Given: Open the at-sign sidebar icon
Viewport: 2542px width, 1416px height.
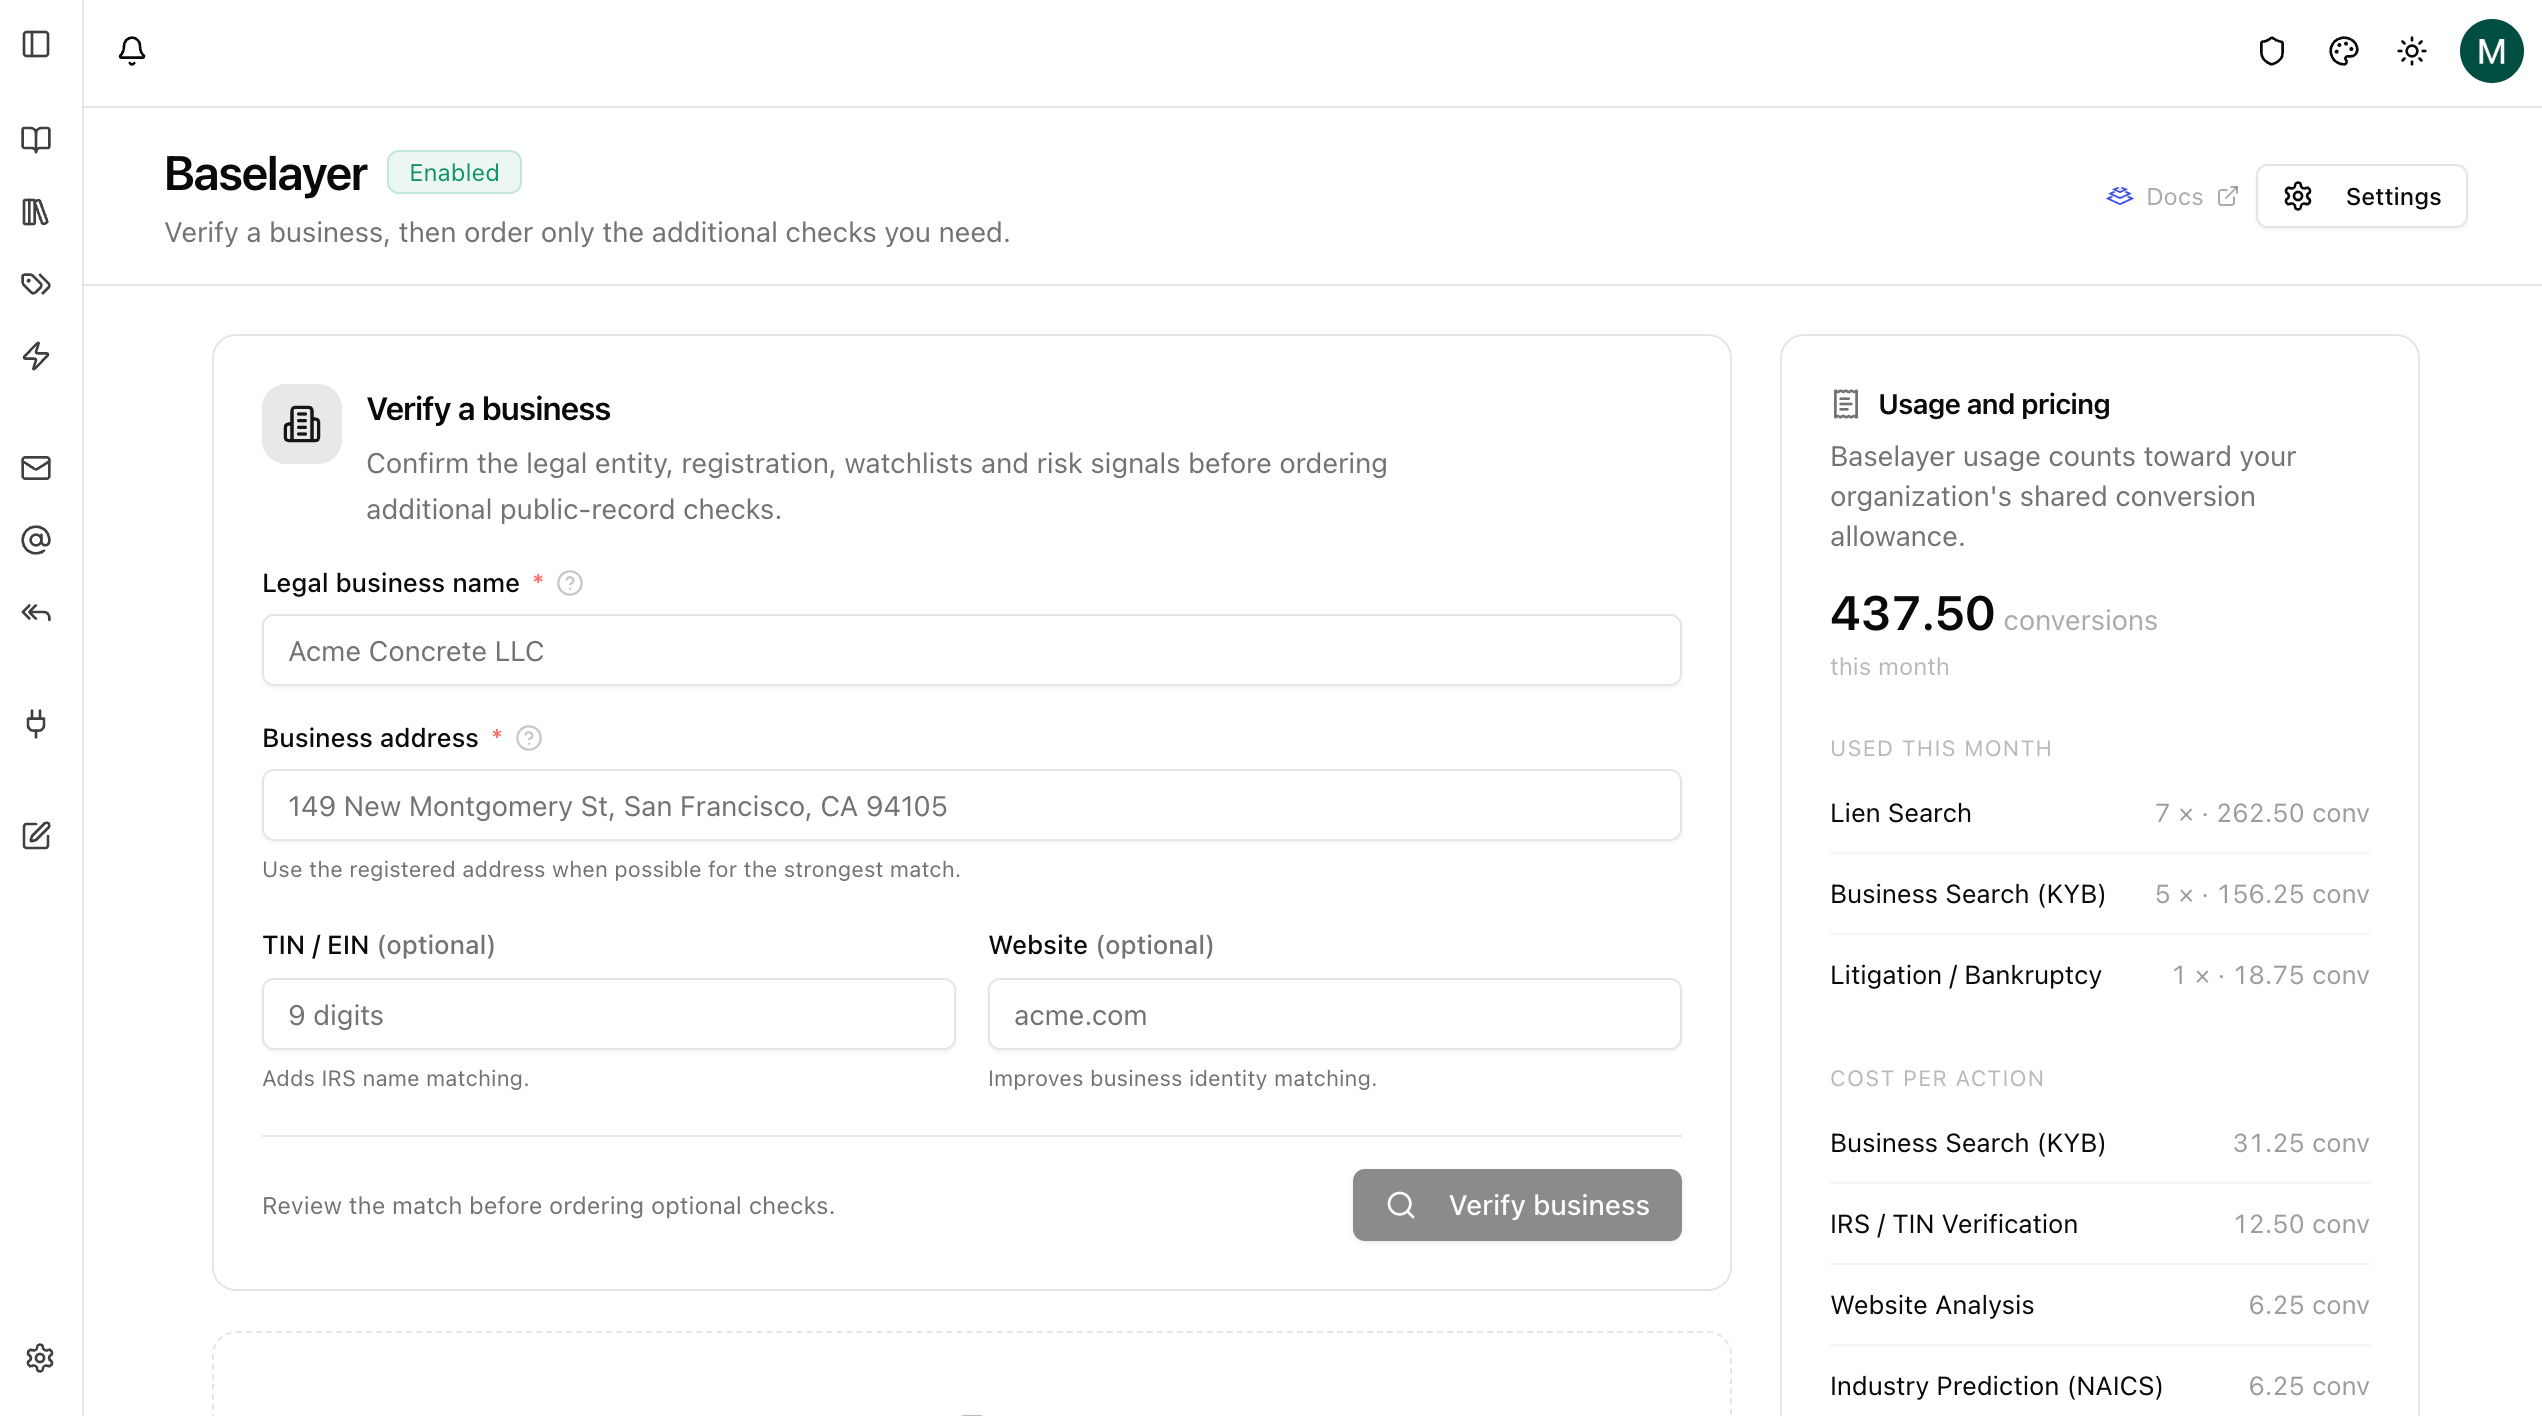Looking at the screenshot, I should [x=36, y=540].
